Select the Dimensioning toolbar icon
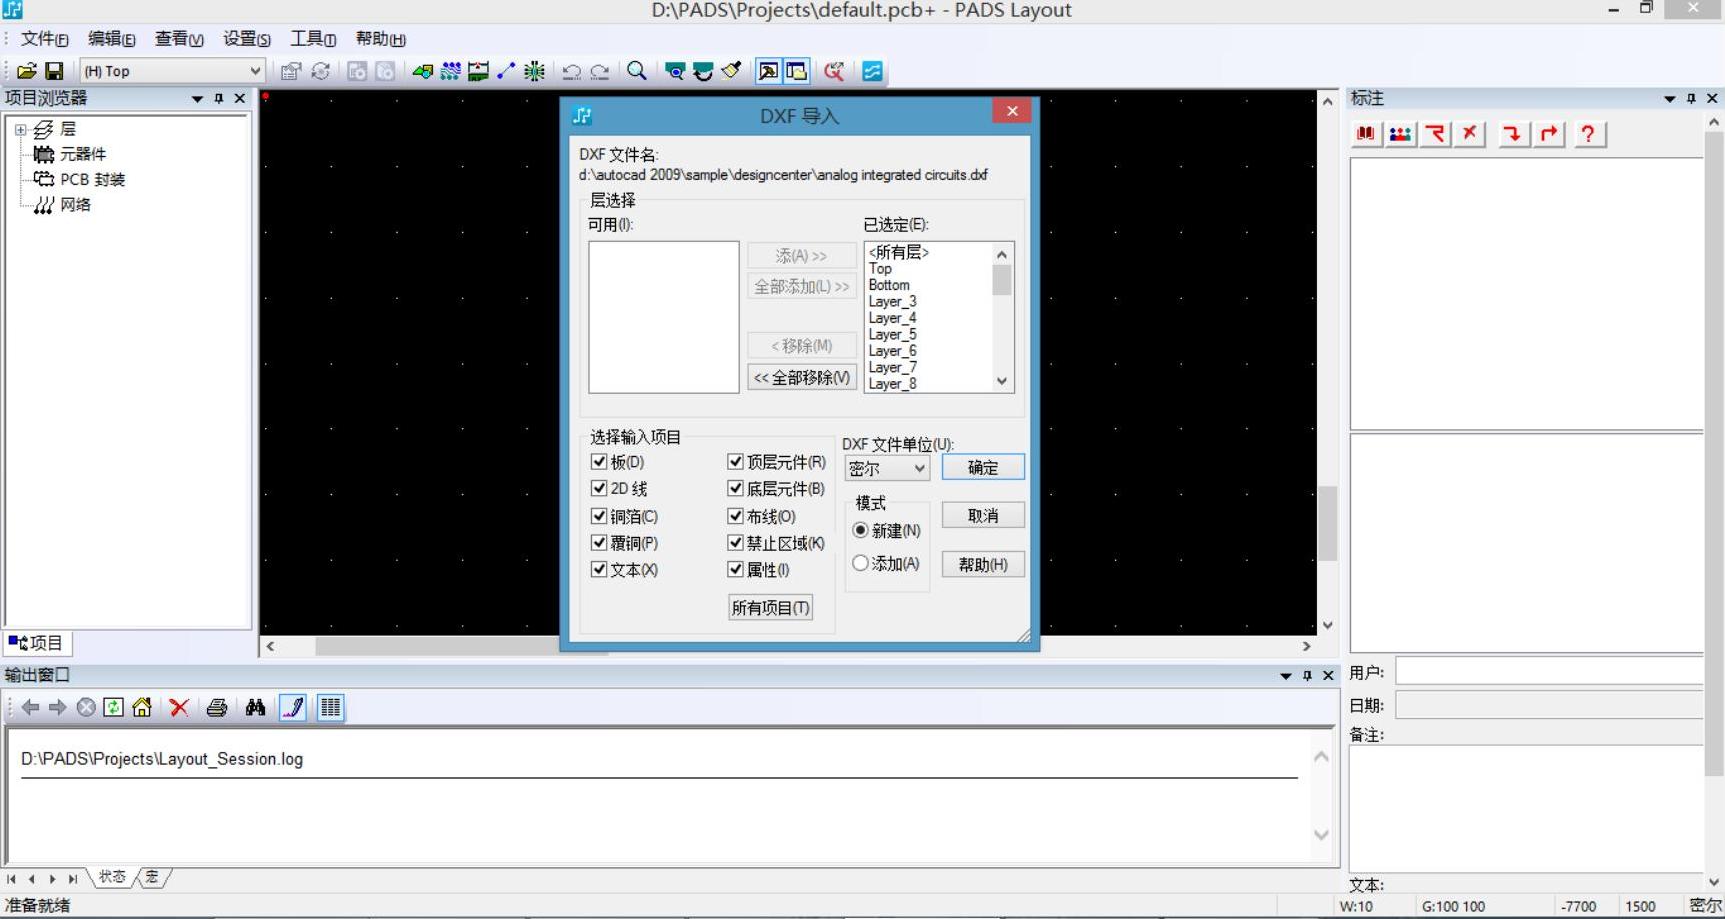Screen dimensions: 1725x919 479,71
